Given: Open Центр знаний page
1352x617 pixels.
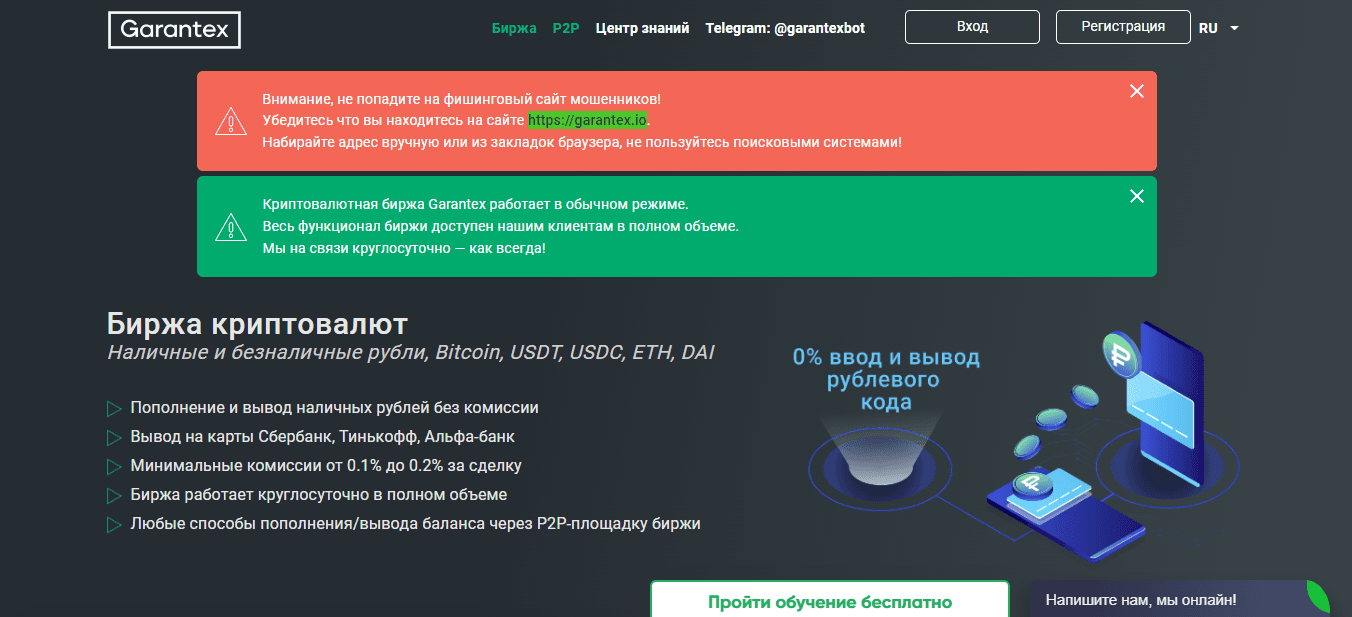Looking at the screenshot, I should 642,28.
